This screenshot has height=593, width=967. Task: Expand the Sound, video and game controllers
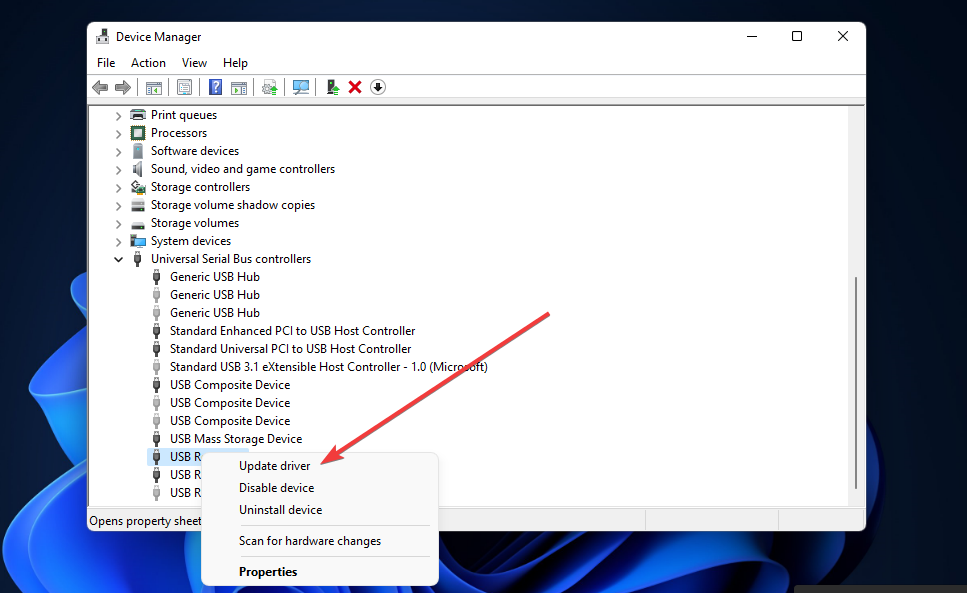(119, 169)
